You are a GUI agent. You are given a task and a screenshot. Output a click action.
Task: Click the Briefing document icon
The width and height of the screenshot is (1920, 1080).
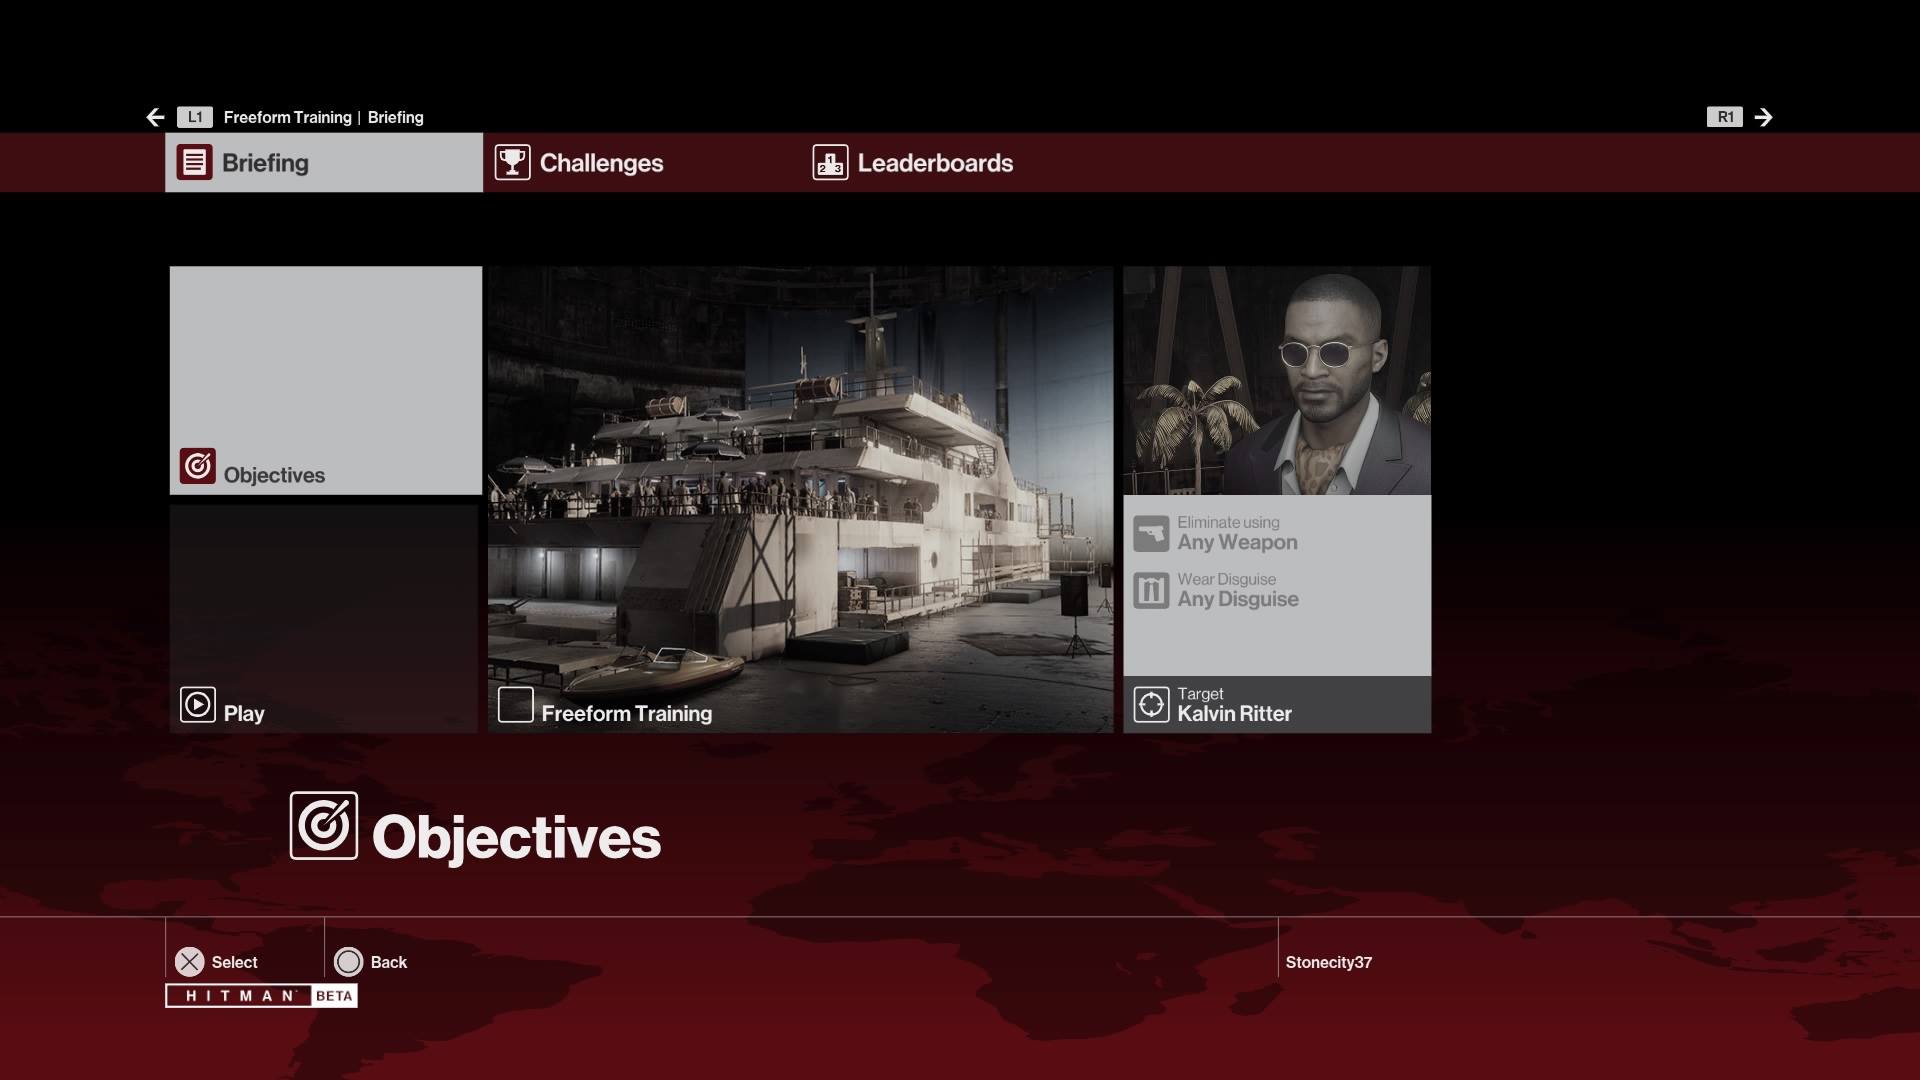(195, 162)
